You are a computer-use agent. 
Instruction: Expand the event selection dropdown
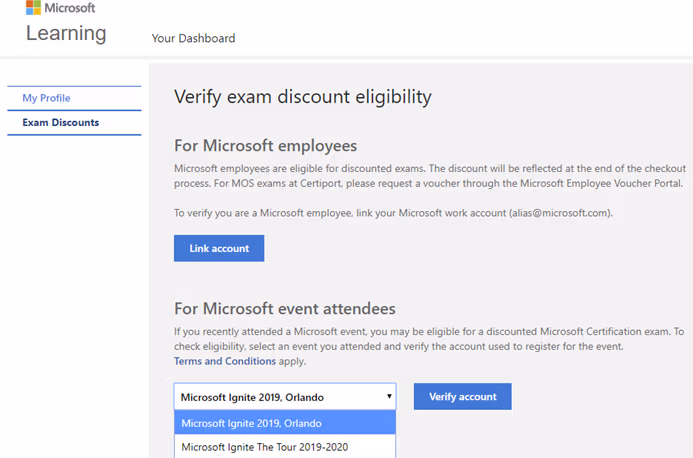pos(285,397)
